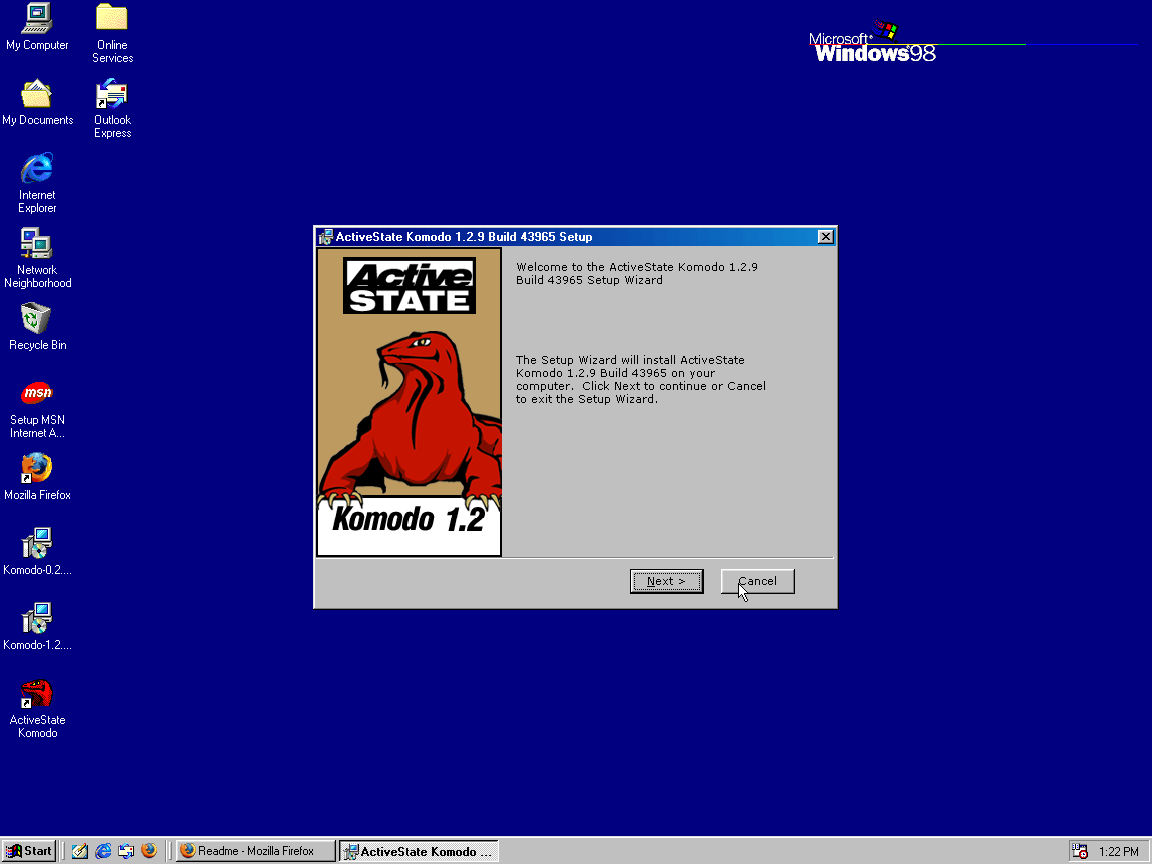Click Next in the Komodo Setup Wizard
This screenshot has width=1152, height=864.
click(666, 581)
